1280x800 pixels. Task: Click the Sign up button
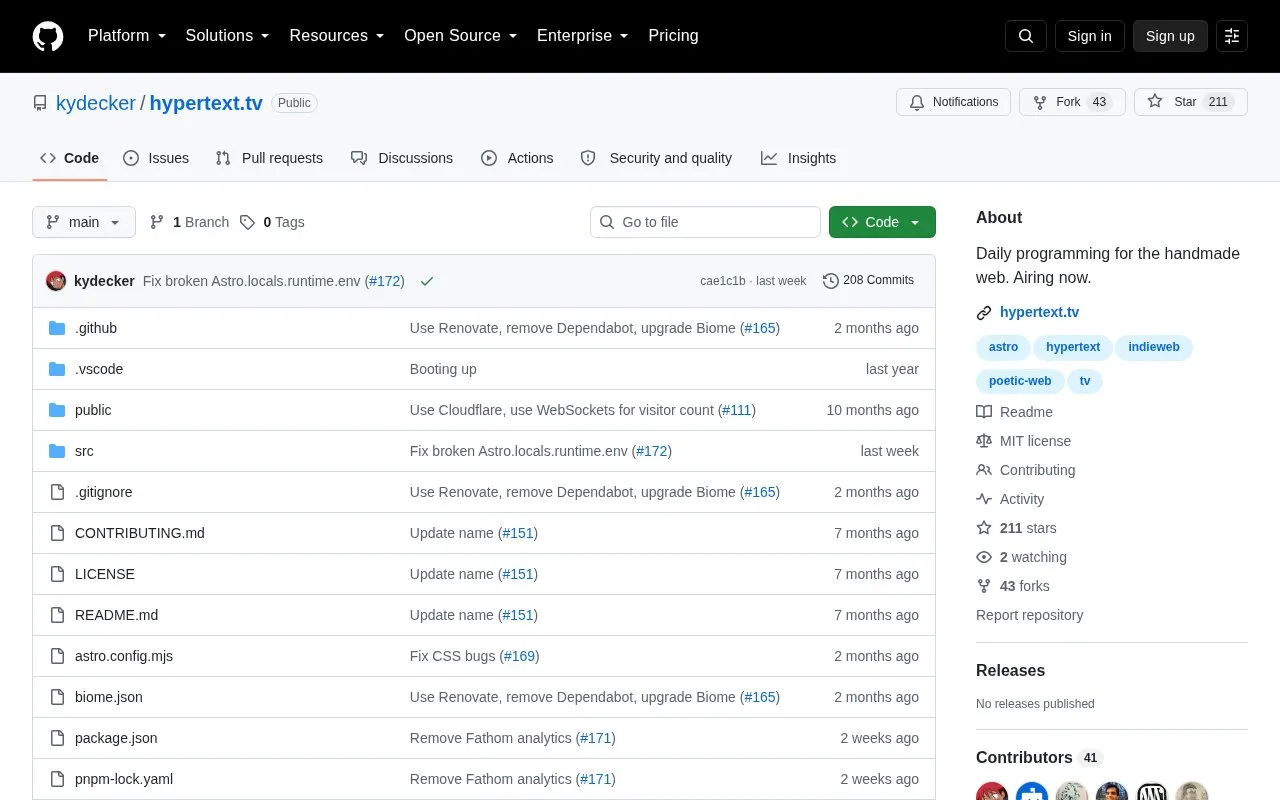1170,36
